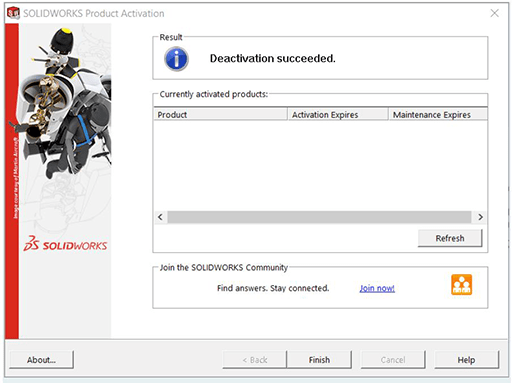Click the SOLIDWORKS icon in title bar
This screenshot has height=383, width=512.
tap(13, 13)
